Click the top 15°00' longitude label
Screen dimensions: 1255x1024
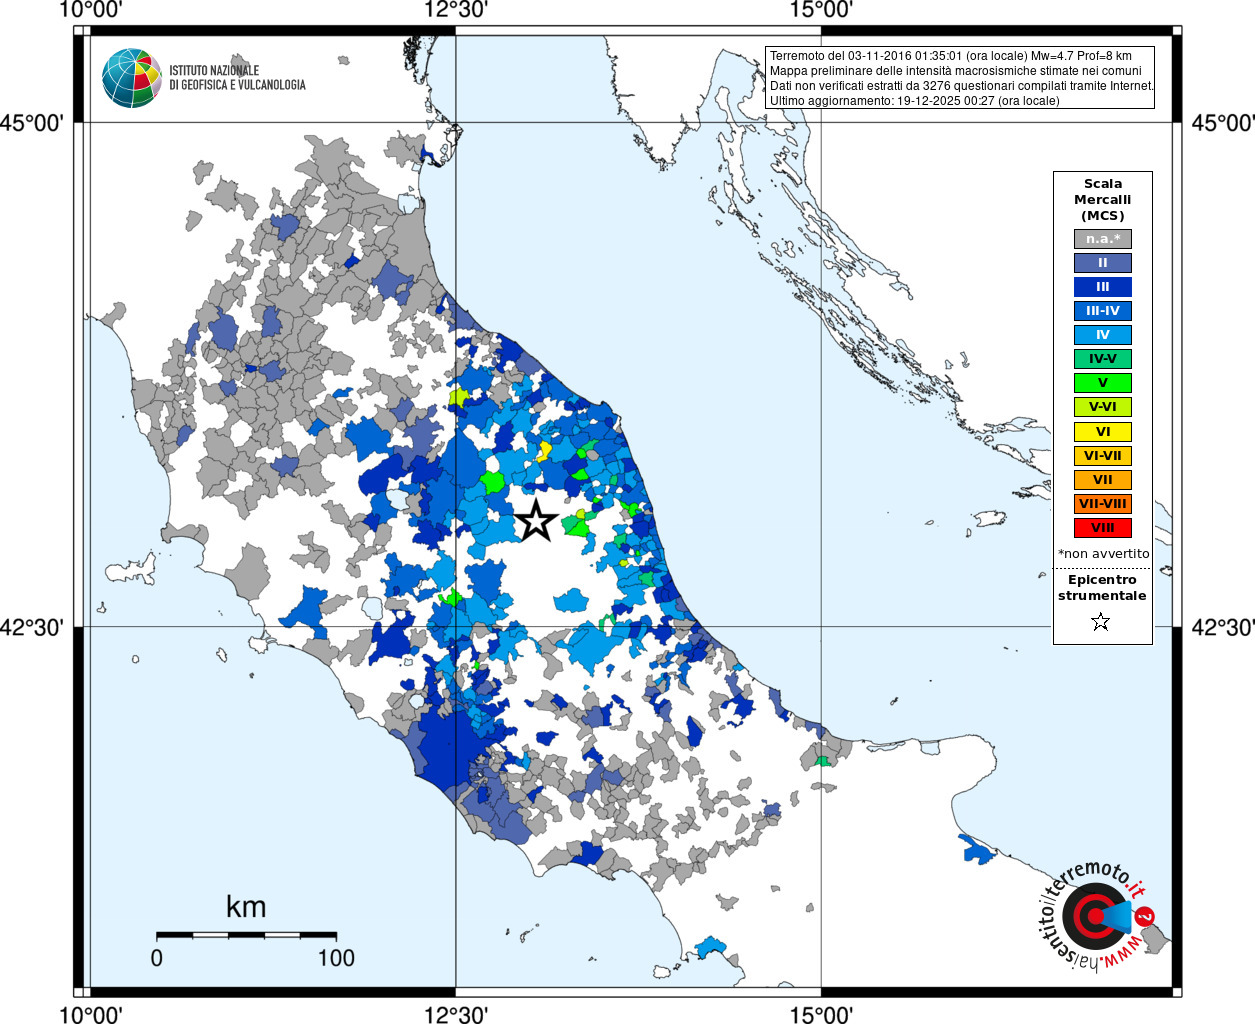(x=821, y=10)
